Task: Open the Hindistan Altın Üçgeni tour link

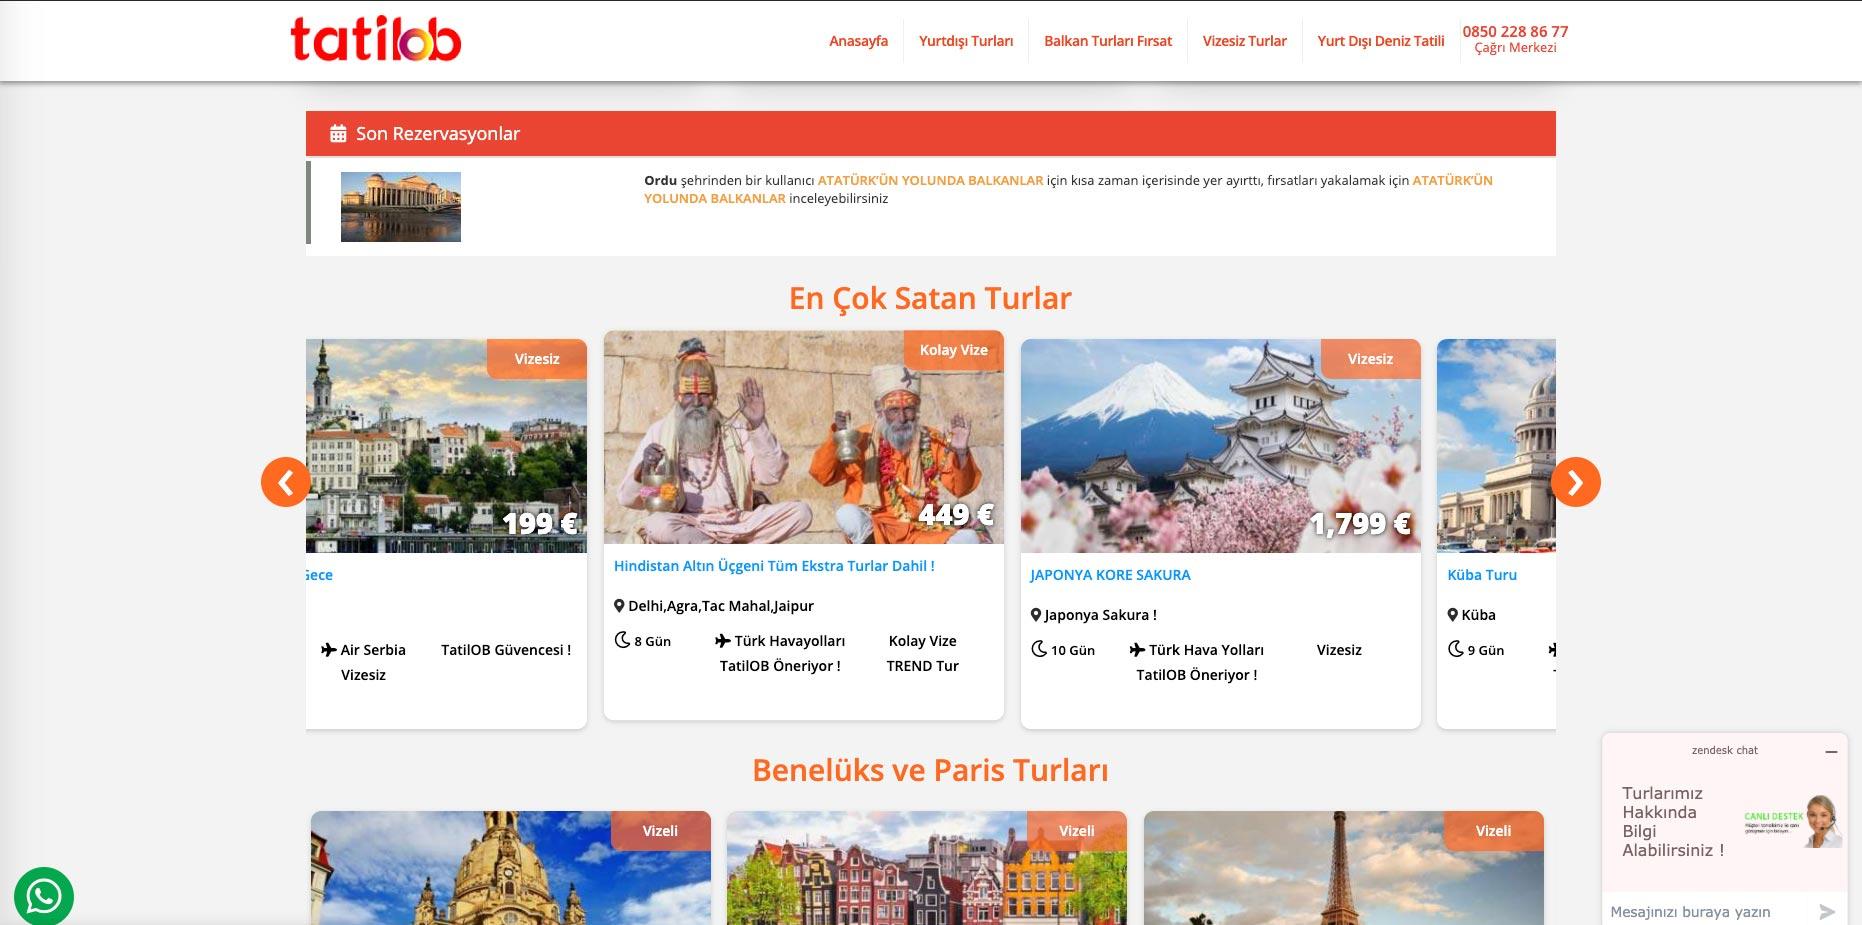Action: 774,566
